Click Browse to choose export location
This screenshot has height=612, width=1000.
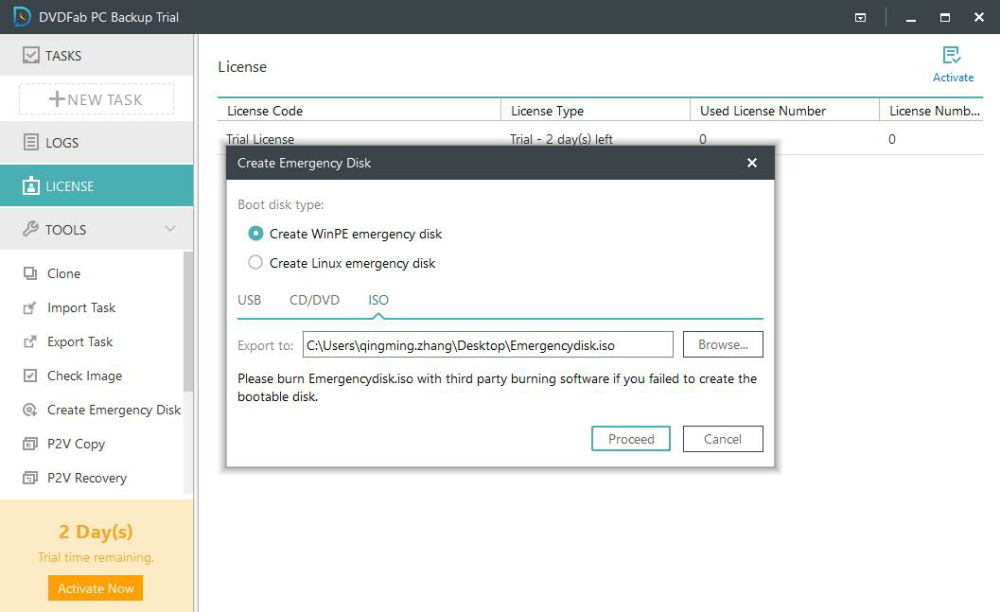723,344
